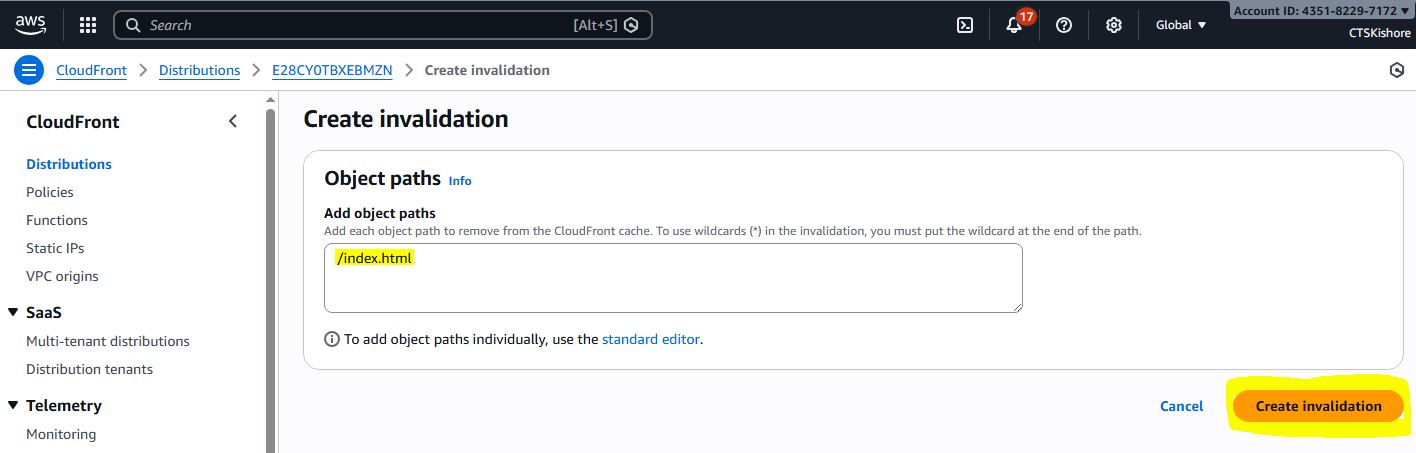The width and height of the screenshot is (1416, 453).
Task: Launch the CloudShell terminal icon
Action: tap(965, 25)
